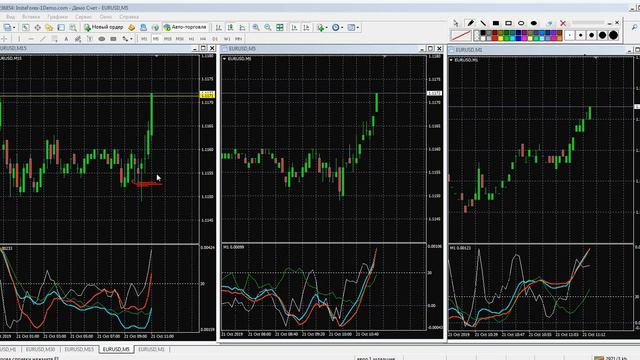Switch to the EURUSD,M30 chart tab

40,349
